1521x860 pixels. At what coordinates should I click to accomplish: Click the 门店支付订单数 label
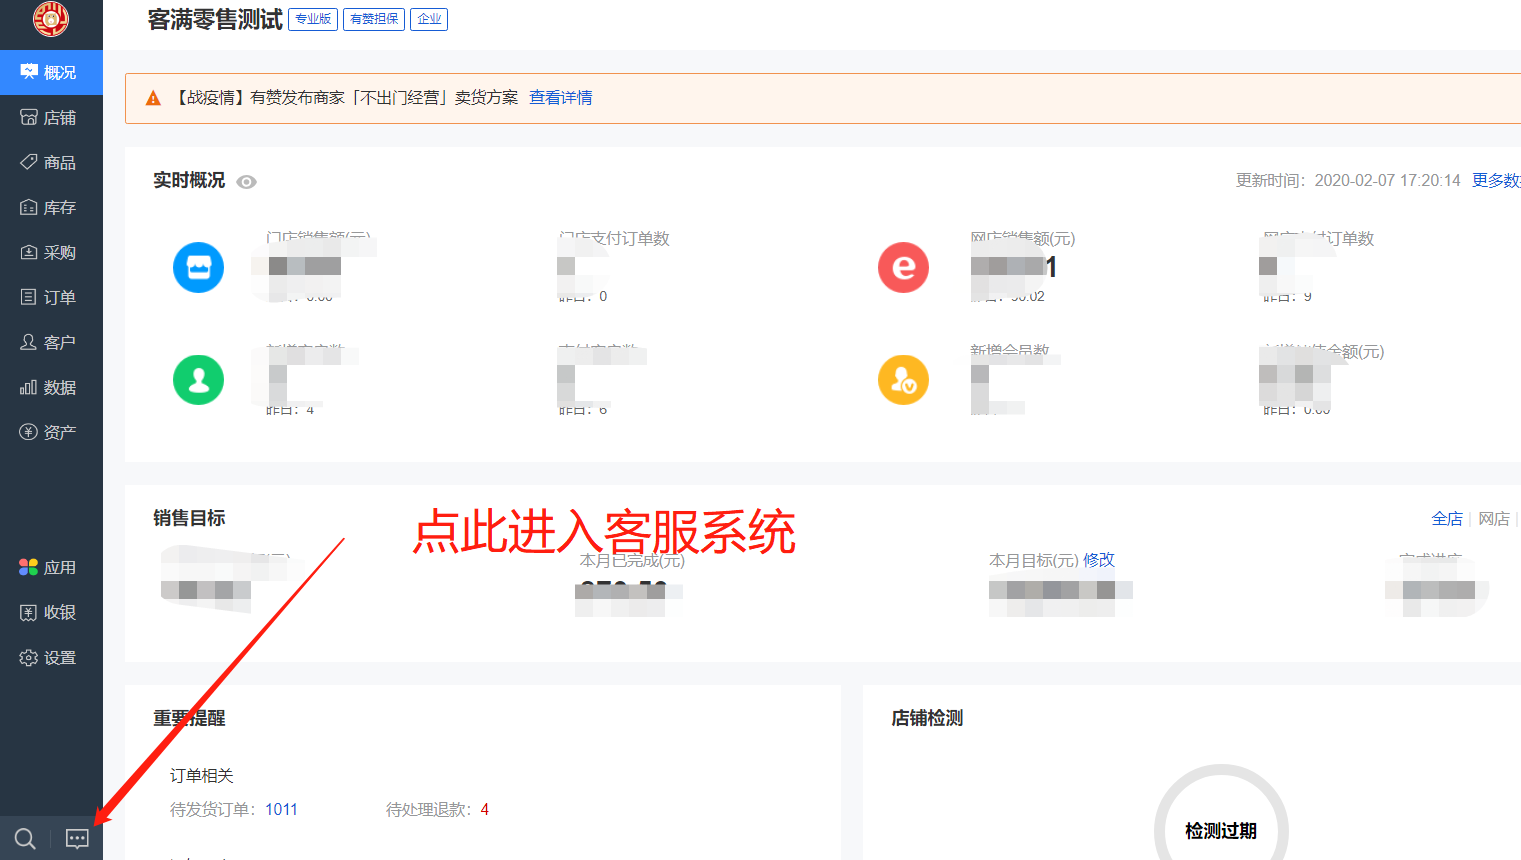point(614,238)
